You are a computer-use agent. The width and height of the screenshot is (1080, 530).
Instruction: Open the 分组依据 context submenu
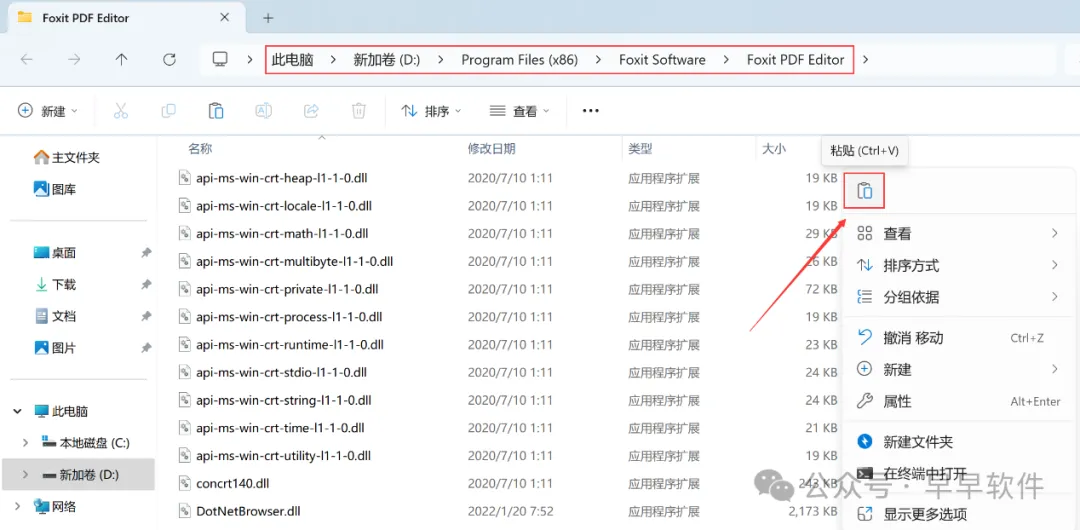click(x=957, y=297)
